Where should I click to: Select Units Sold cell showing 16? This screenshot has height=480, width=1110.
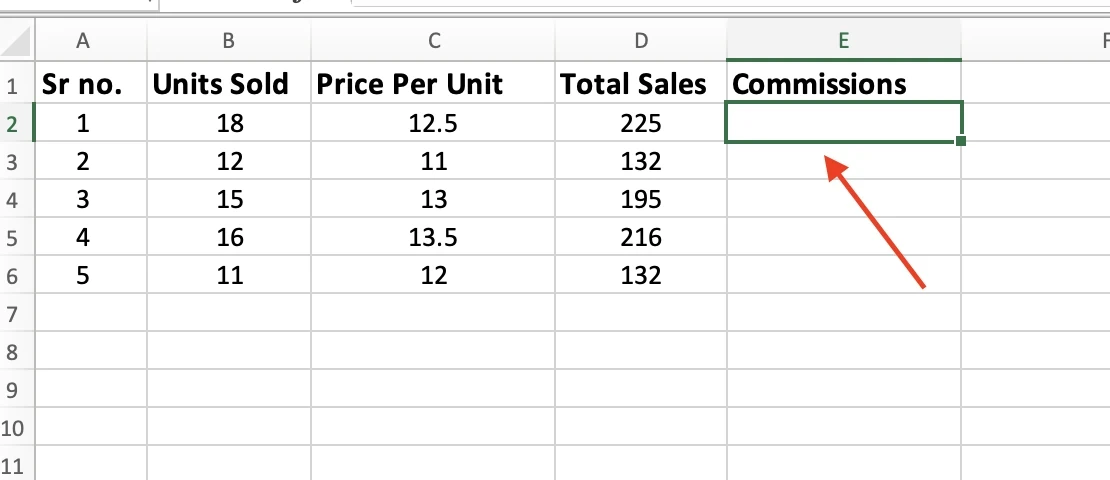(229, 236)
